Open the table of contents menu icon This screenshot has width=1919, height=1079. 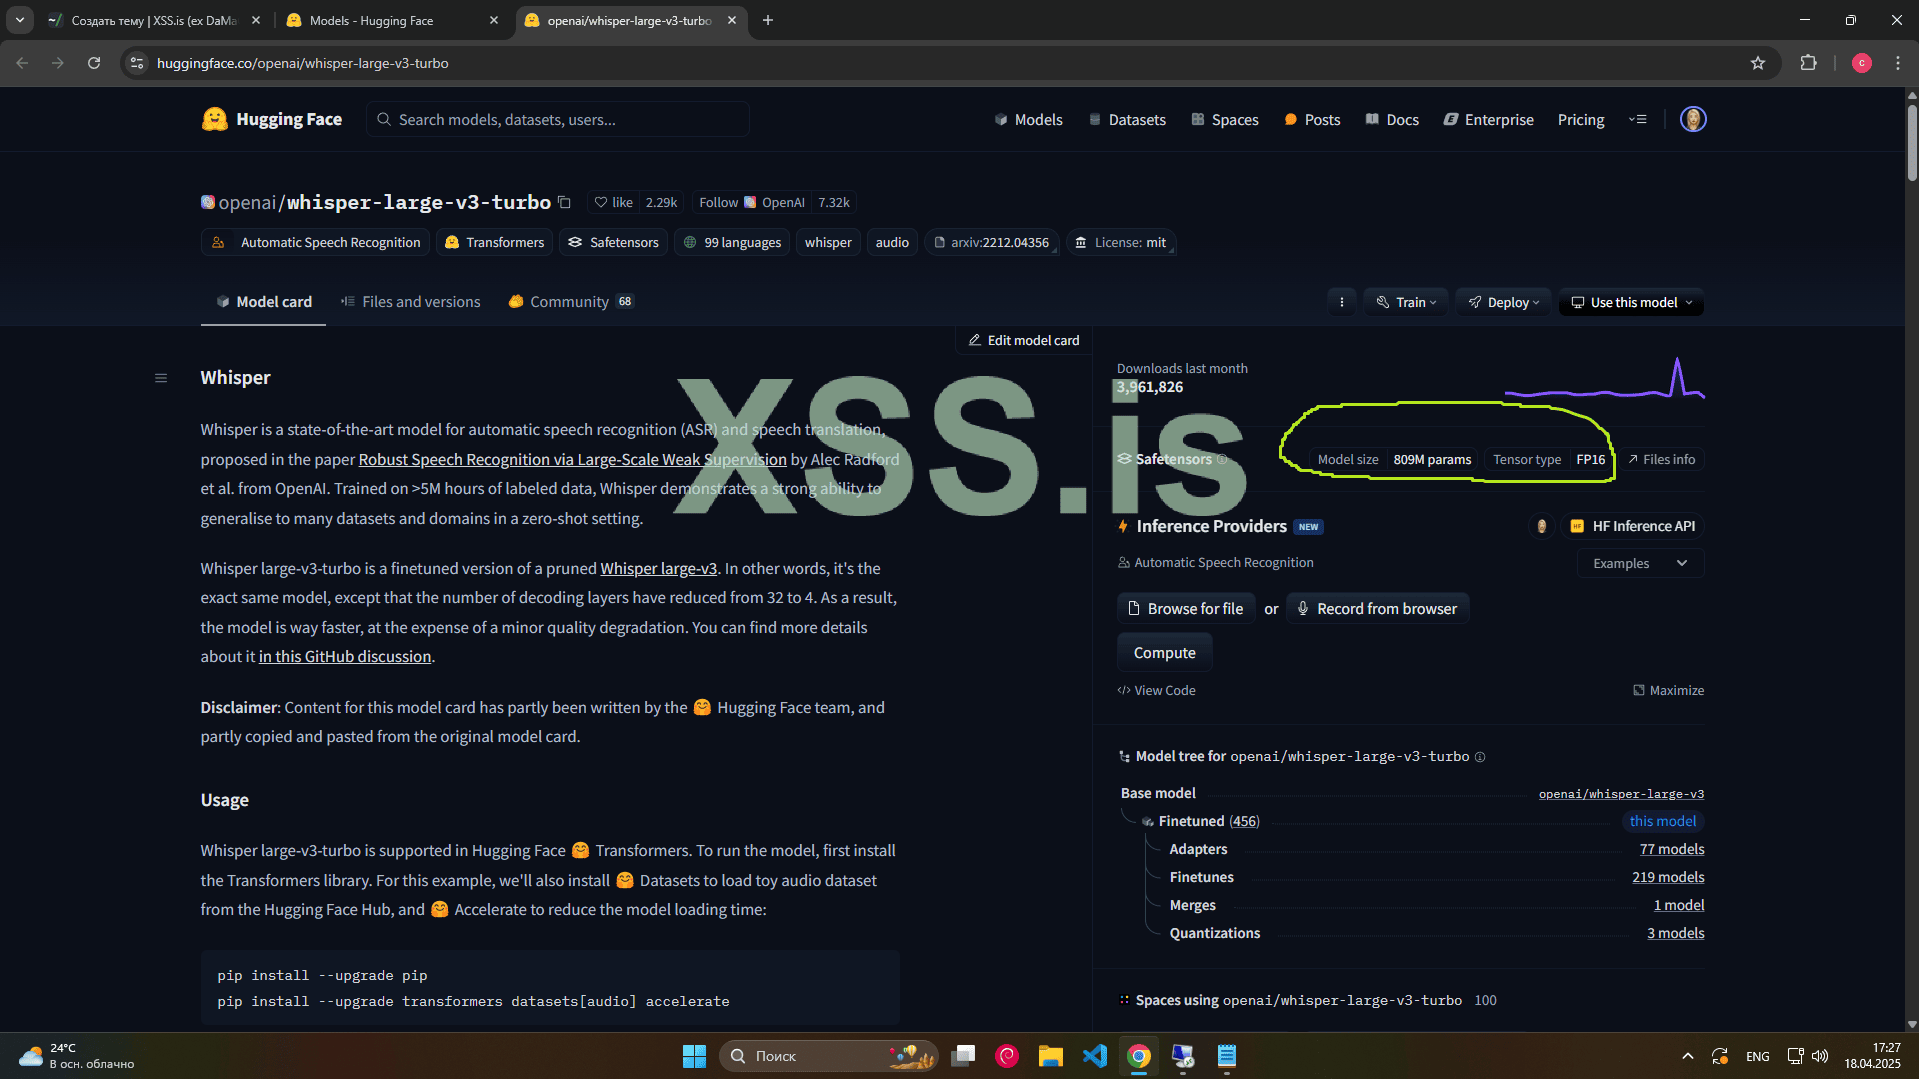coord(161,378)
